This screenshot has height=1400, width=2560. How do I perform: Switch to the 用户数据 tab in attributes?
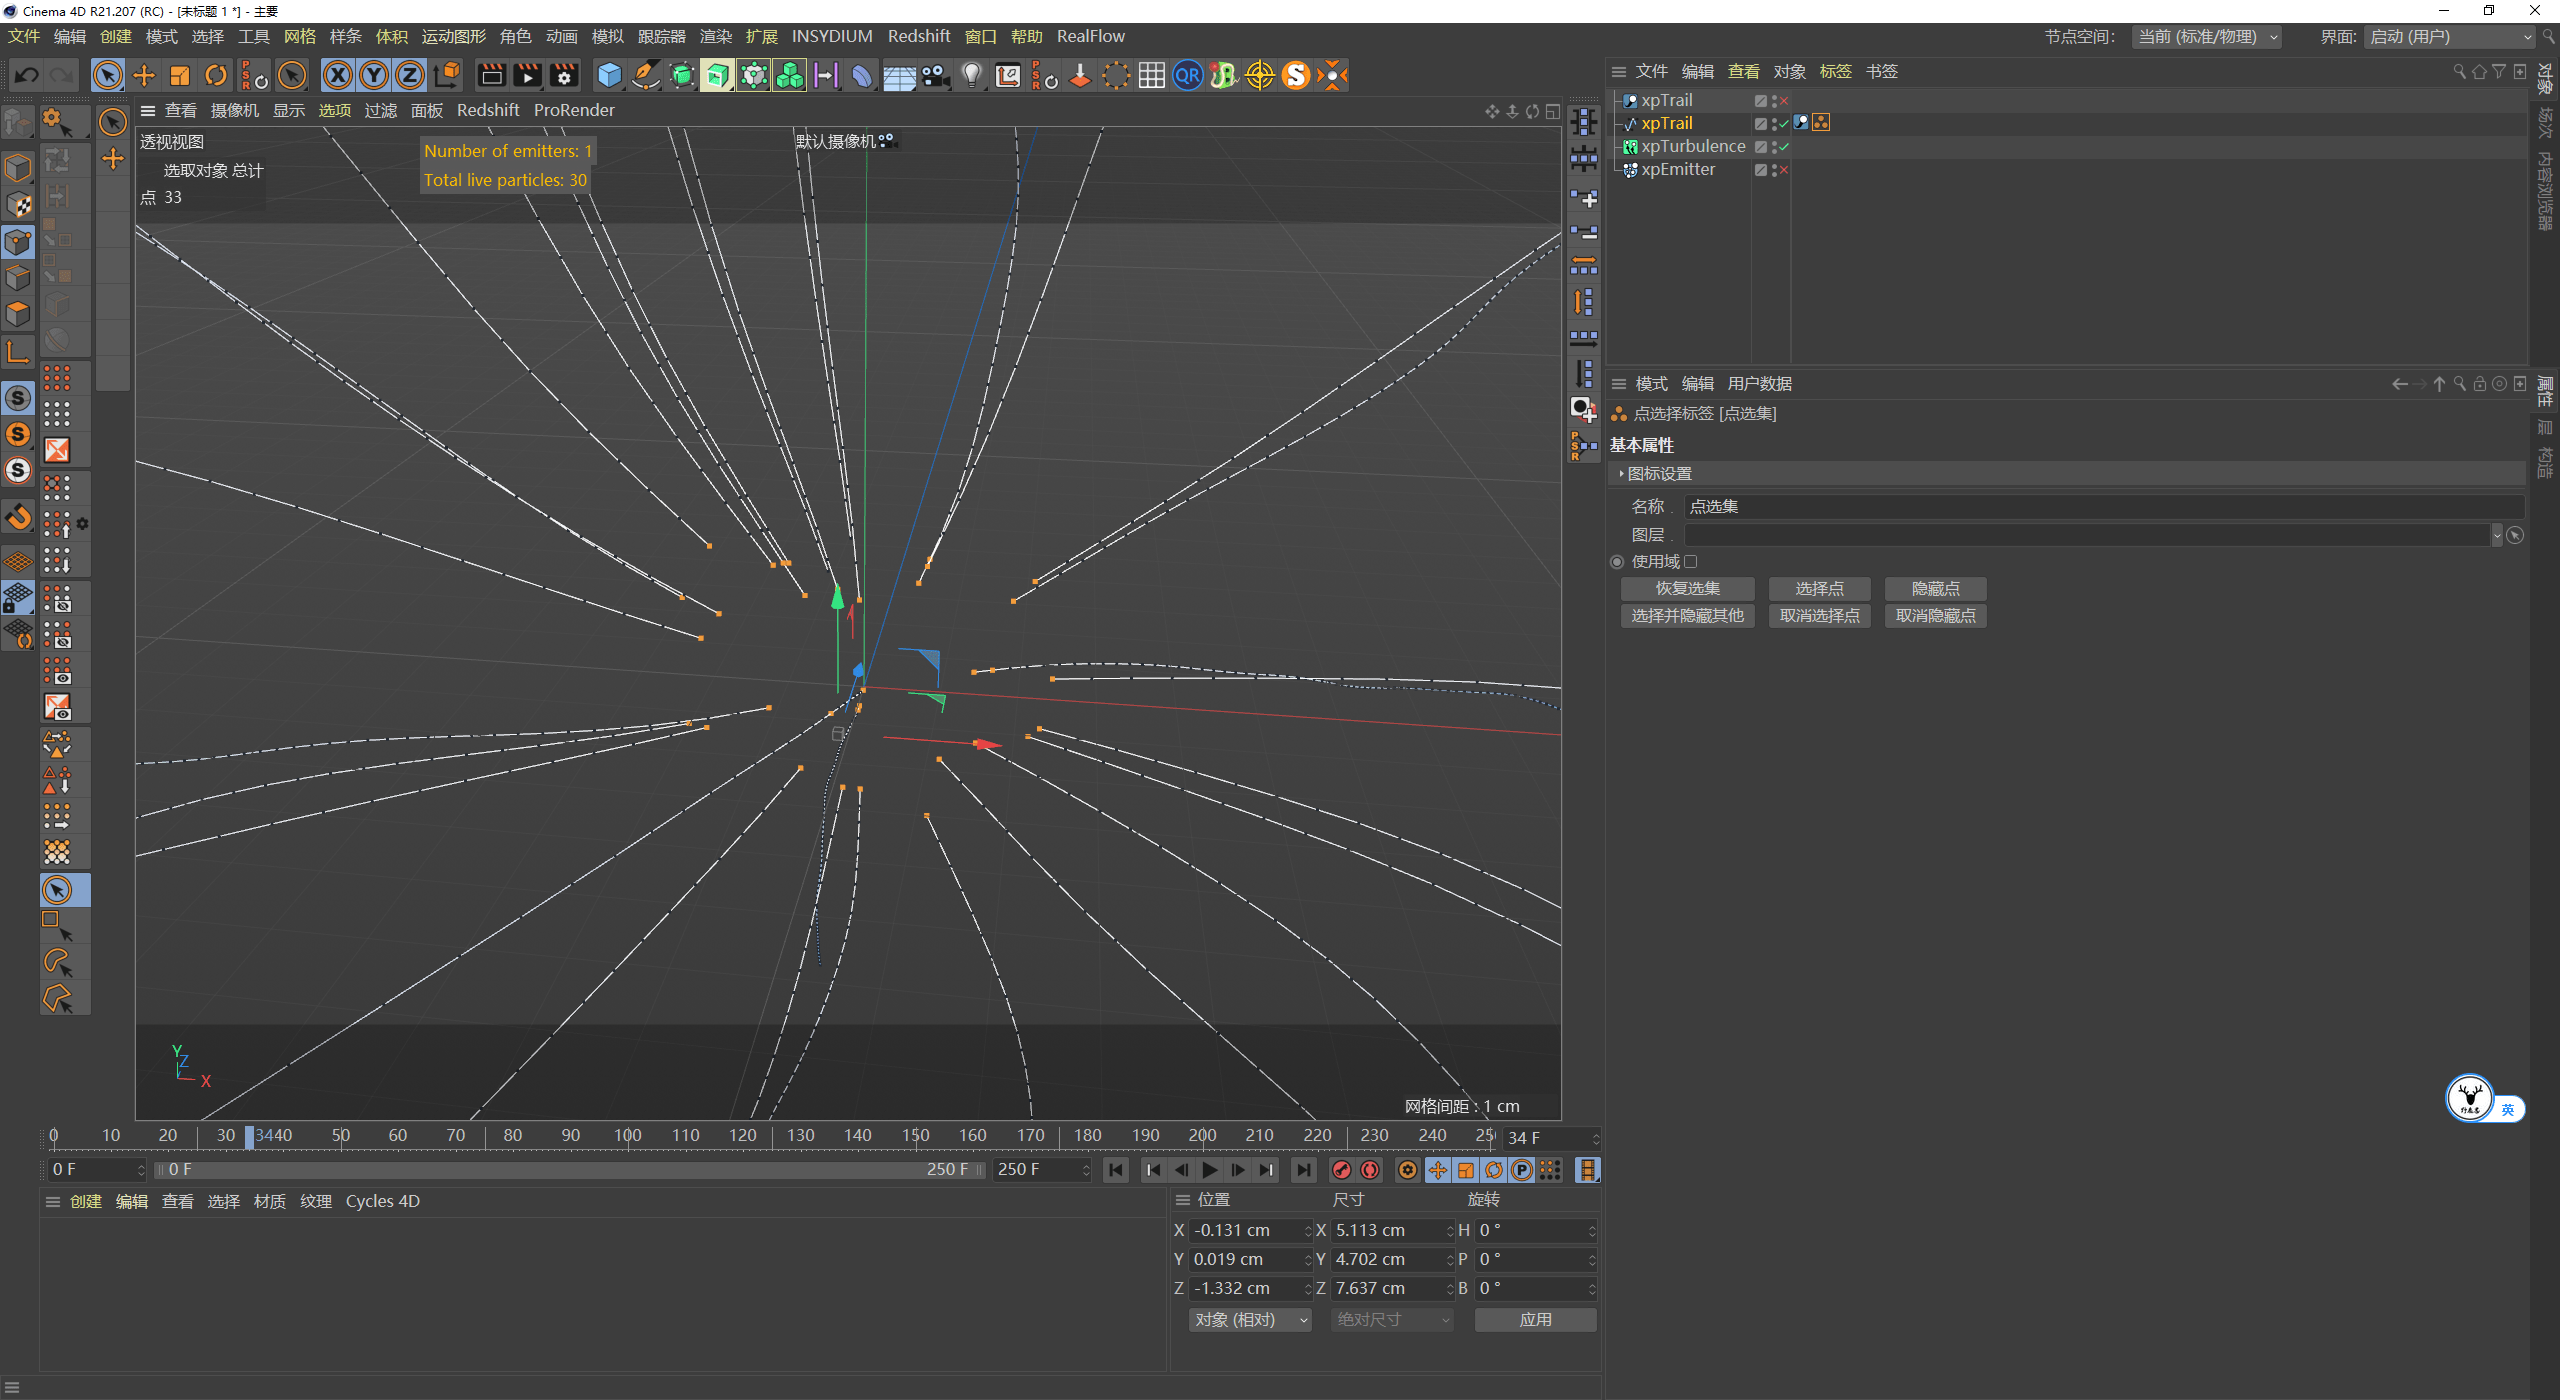[x=1763, y=383]
